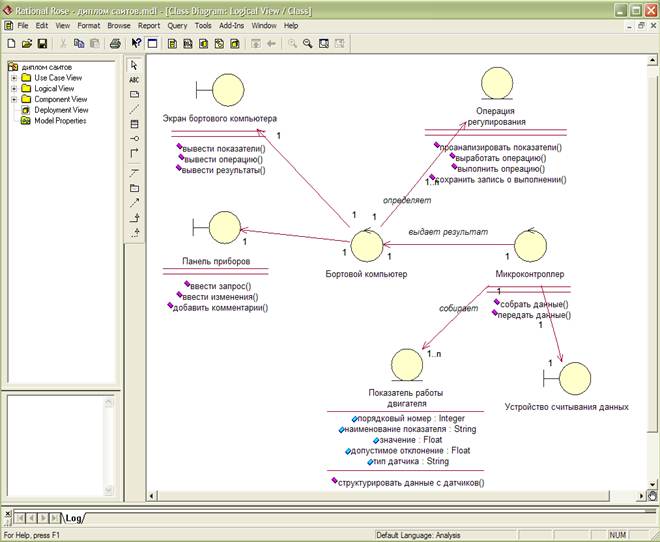The width and height of the screenshot is (660, 542).
Task: Select the Микроконтроллер class circle
Action: click(x=530, y=246)
